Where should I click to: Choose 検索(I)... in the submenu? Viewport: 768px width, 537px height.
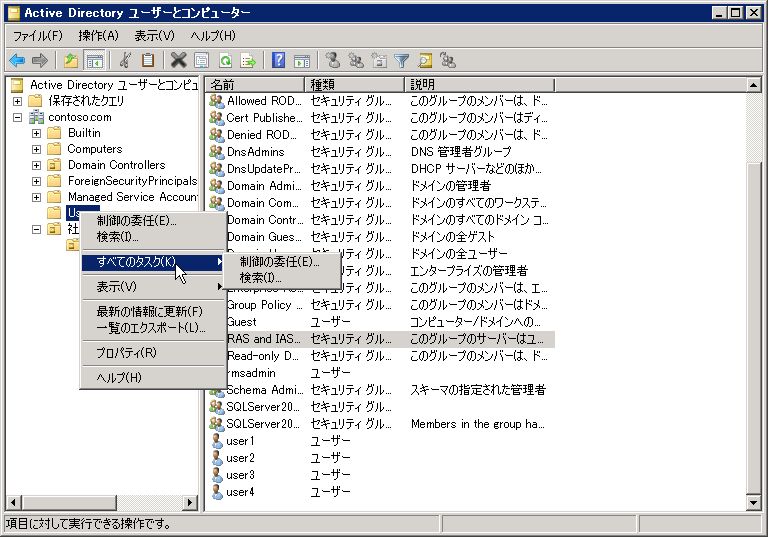coord(282,278)
